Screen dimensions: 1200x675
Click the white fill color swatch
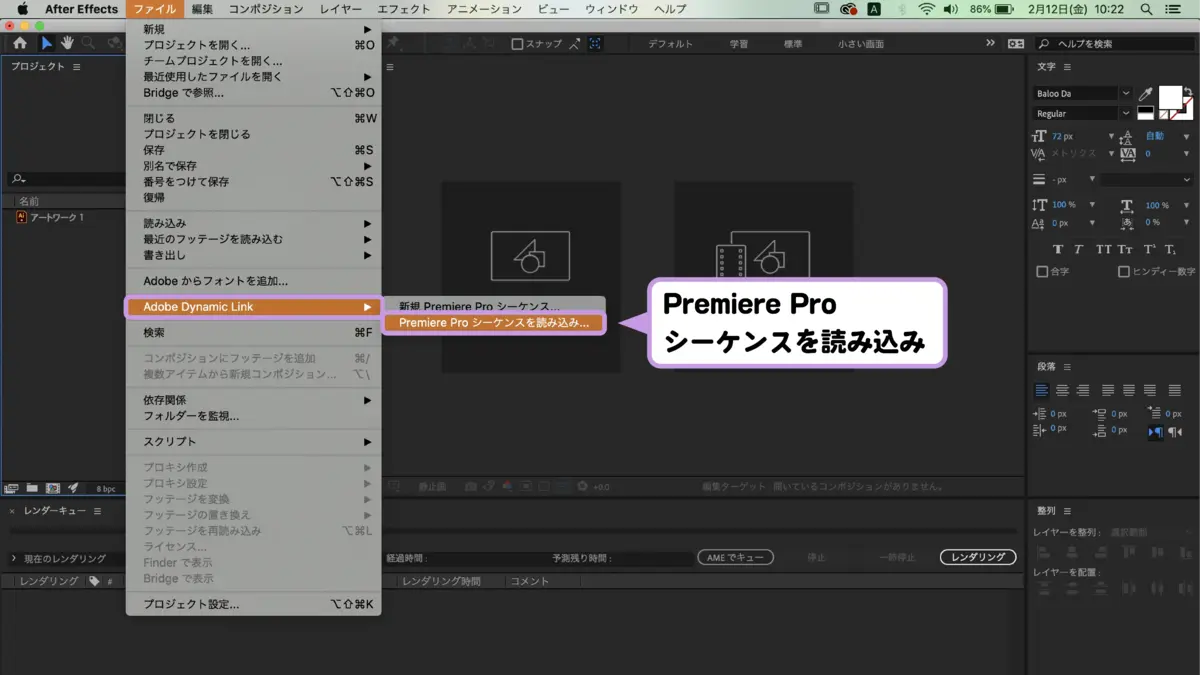[1170, 98]
